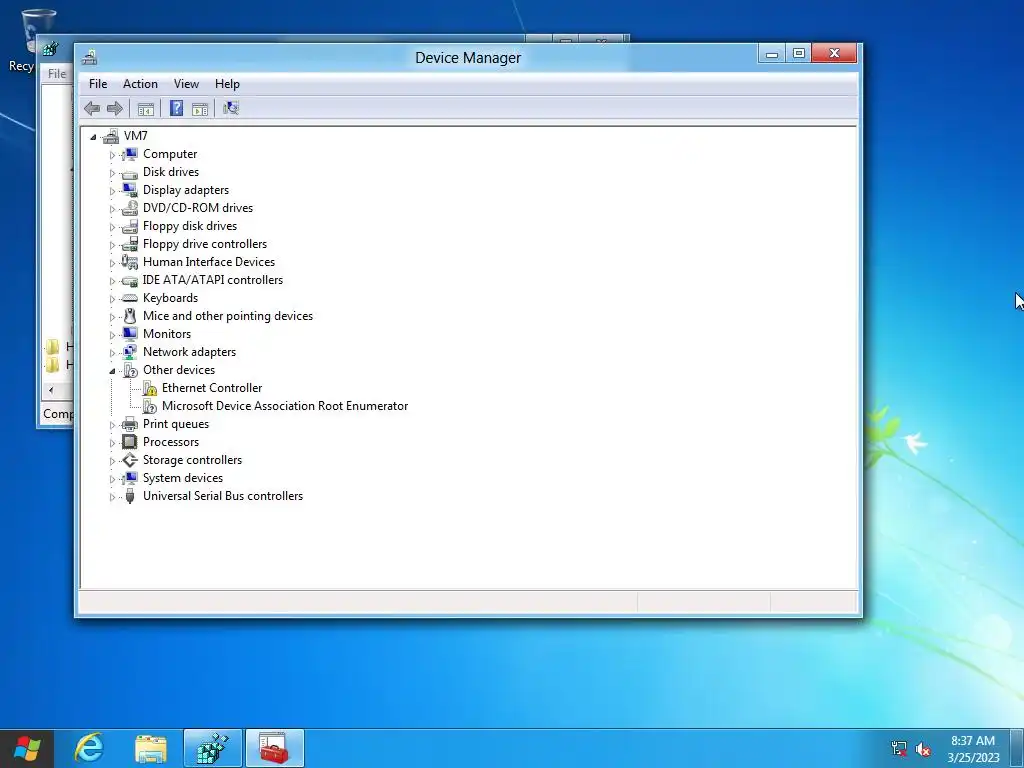The image size is (1024, 768).
Task: Click Microsoft Device Association Root Enumerator icon
Action: [x=150, y=406]
